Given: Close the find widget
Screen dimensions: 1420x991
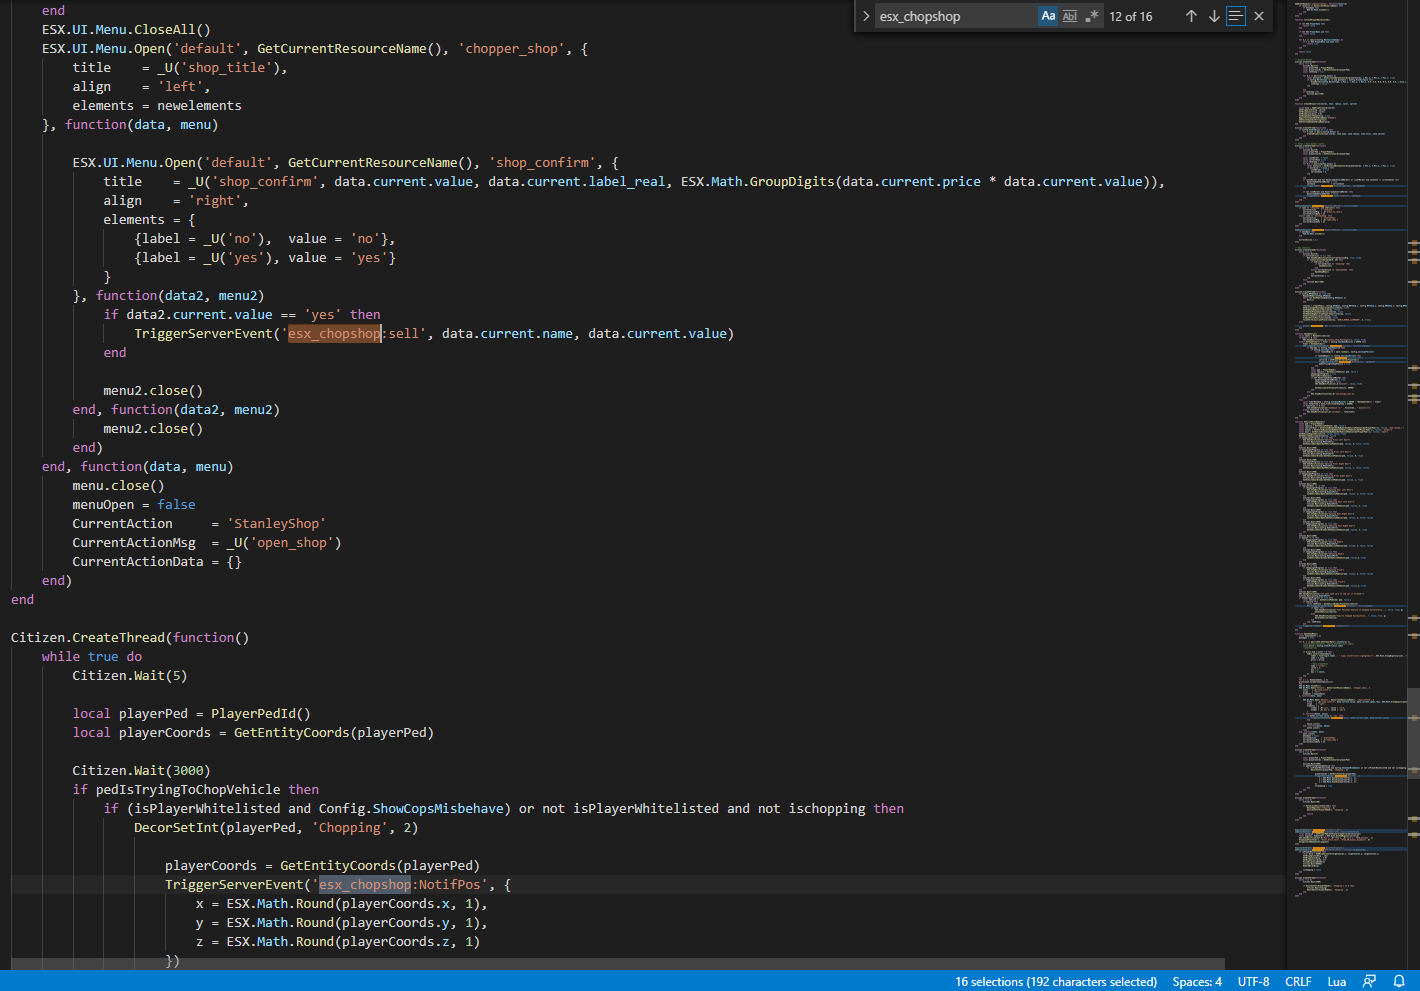Looking at the screenshot, I should (x=1259, y=16).
